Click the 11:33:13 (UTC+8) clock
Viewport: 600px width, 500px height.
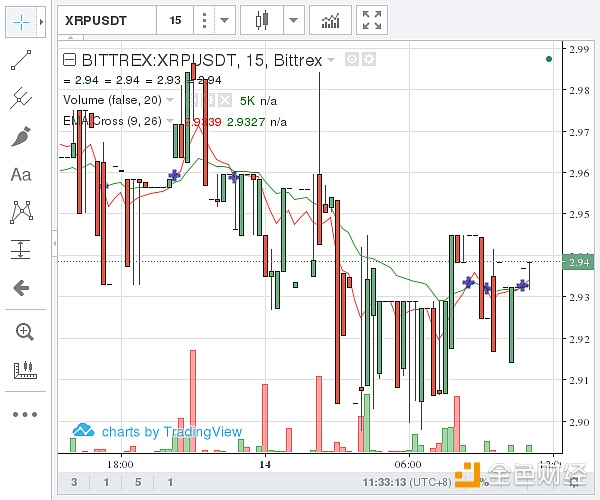coord(407,482)
